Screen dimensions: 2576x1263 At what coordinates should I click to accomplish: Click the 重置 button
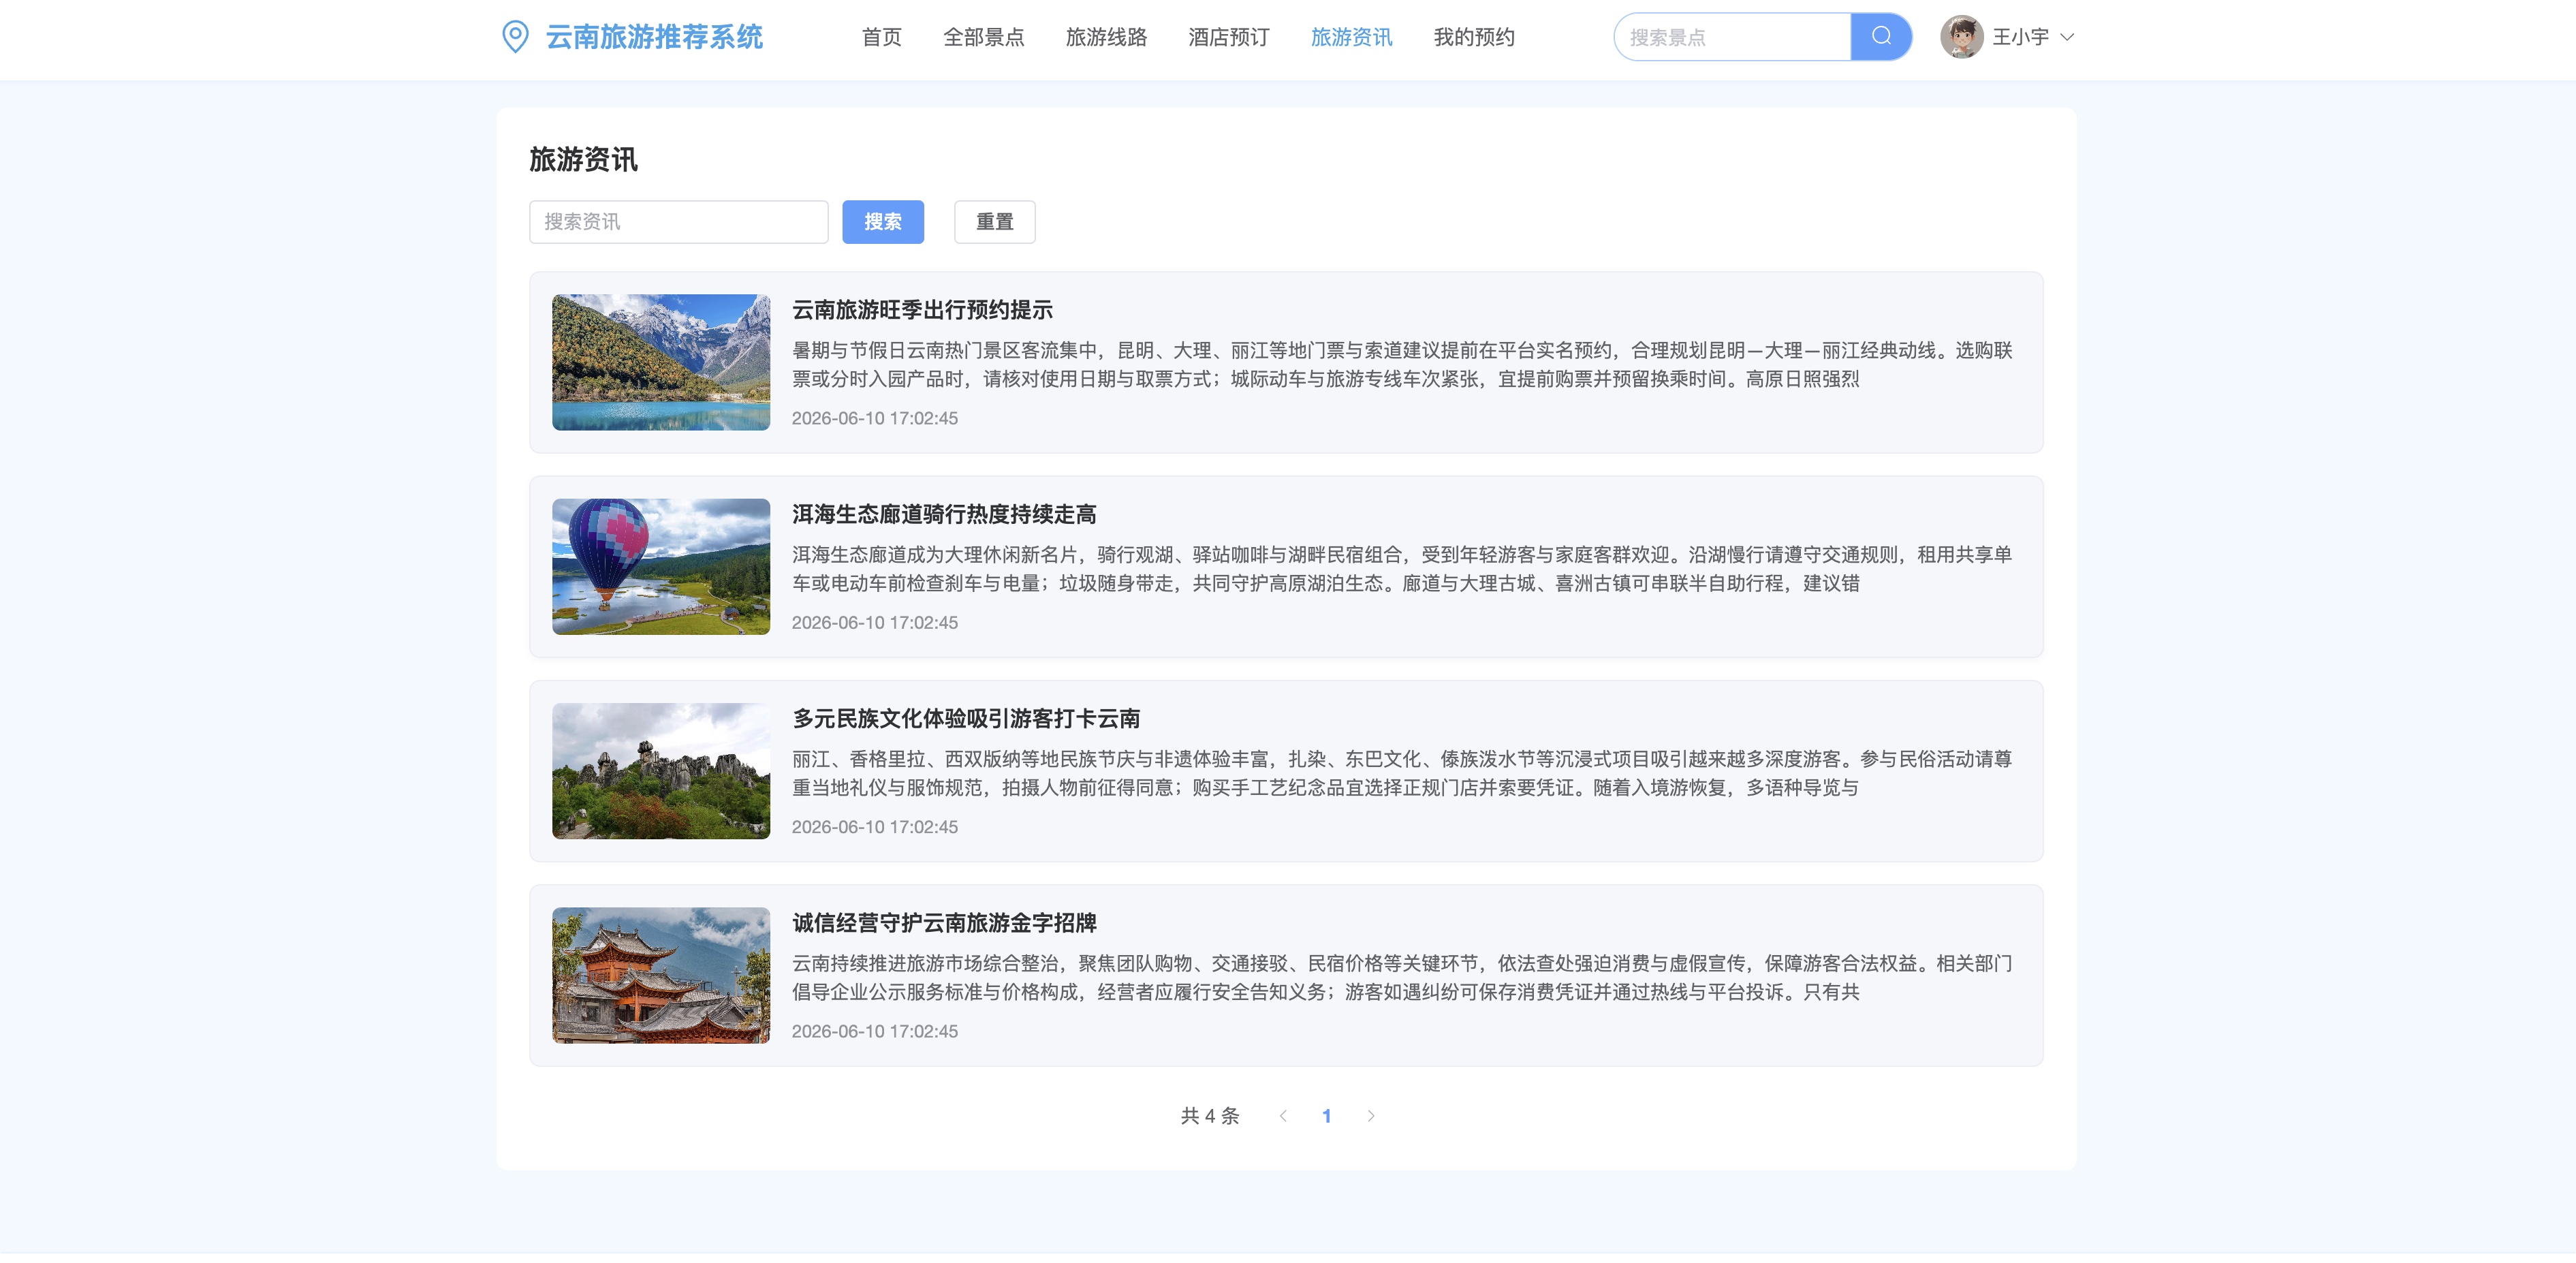pyautogui.click(x=995, y=222)
